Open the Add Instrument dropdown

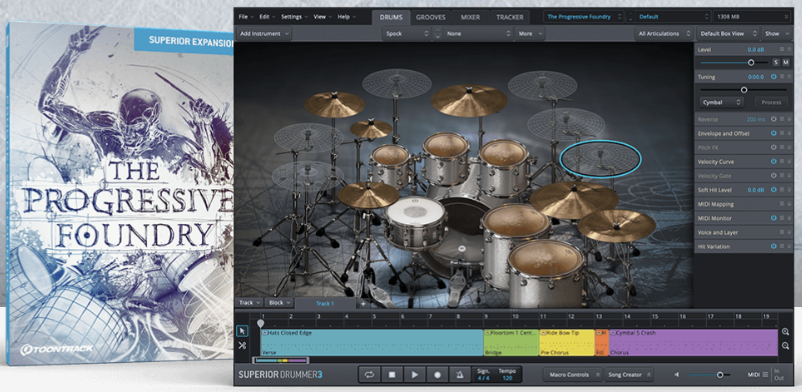(x=264, y=34)
